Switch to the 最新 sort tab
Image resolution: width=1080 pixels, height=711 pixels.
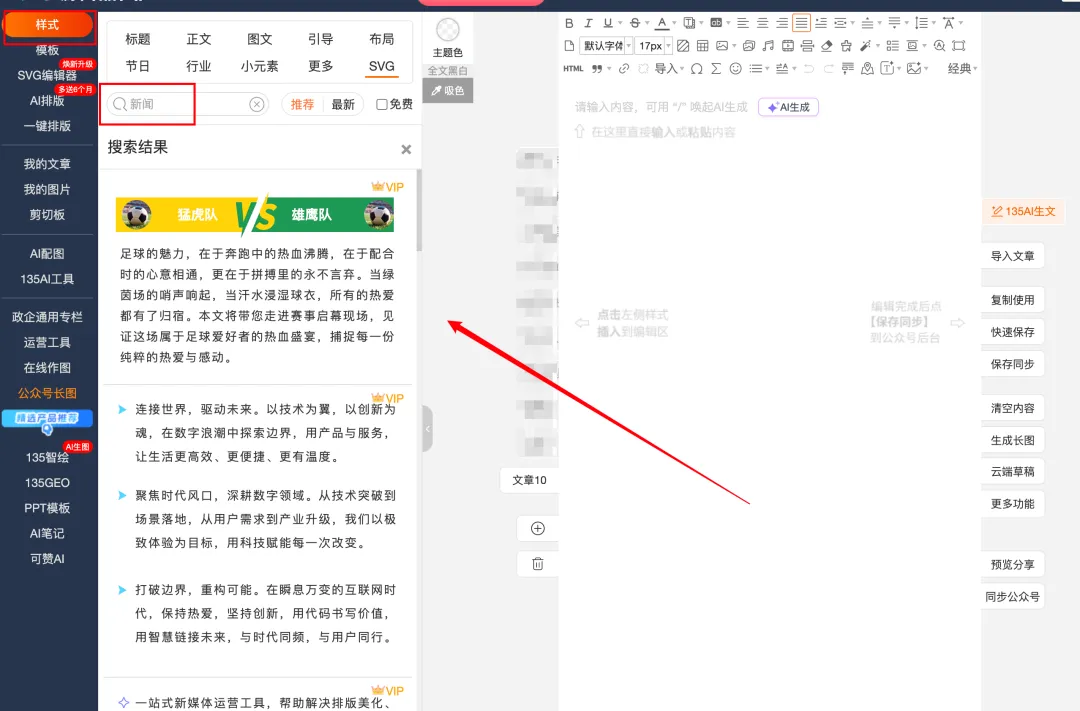pos(343,104)
